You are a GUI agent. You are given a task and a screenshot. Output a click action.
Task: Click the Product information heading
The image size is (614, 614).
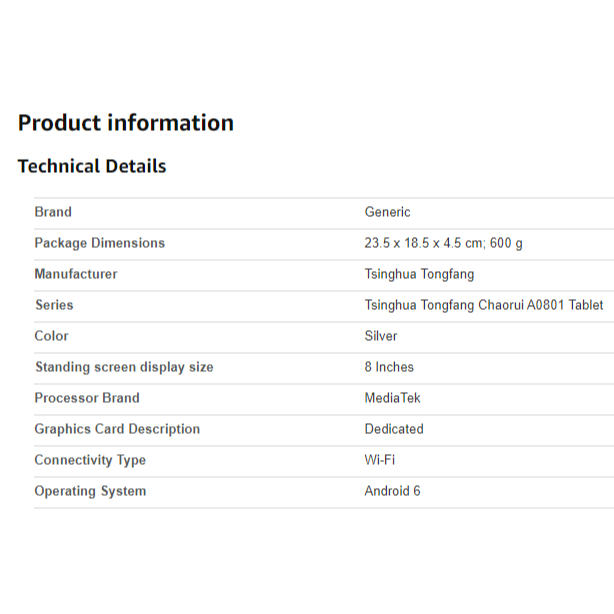click(x=126, y=123)
